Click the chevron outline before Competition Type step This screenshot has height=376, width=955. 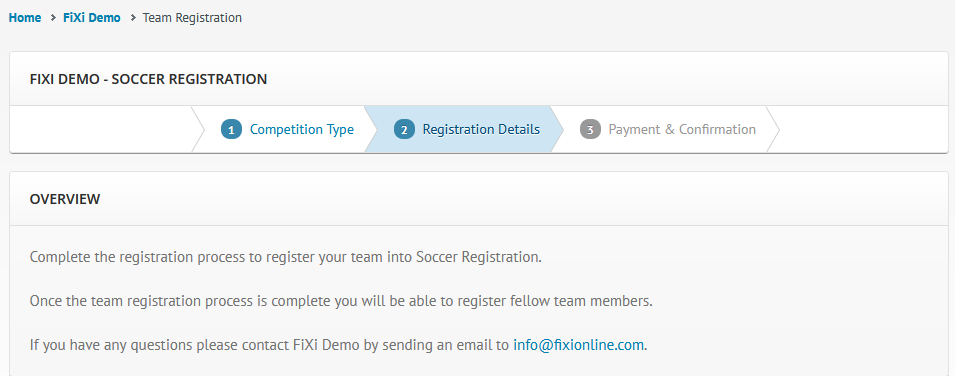[x=198, y=129]
